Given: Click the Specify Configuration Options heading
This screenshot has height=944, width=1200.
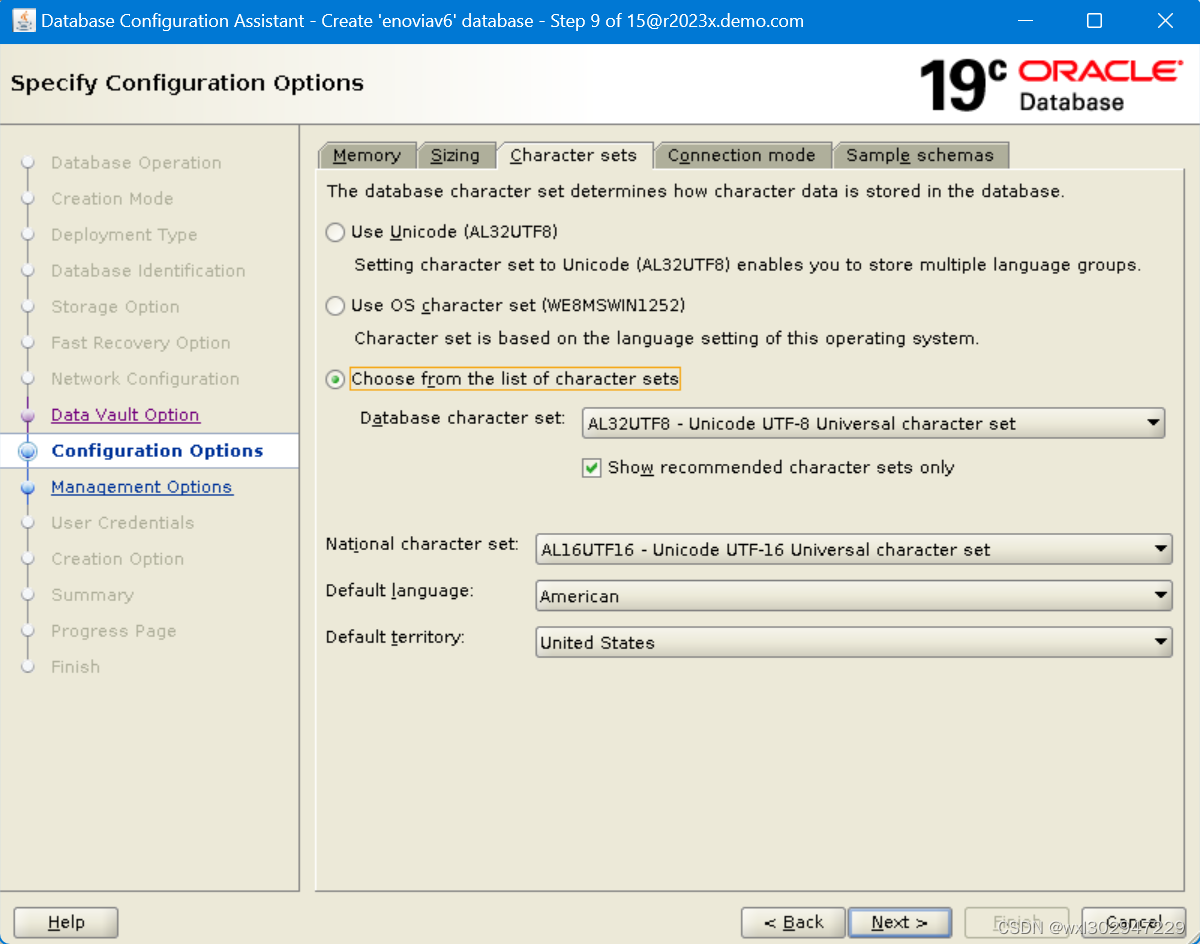Looking at the screenshot, I should (x=187, y=83).
